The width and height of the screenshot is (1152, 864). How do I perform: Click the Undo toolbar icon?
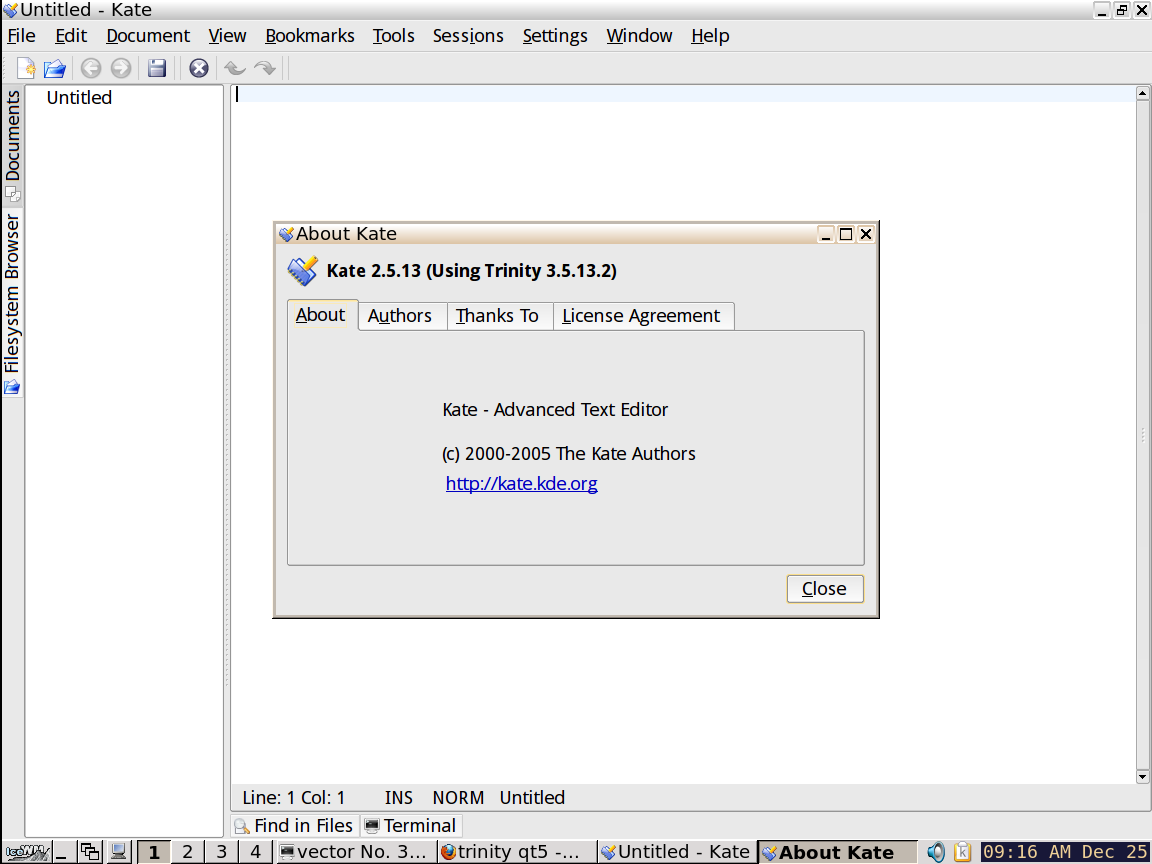[234, 68]
